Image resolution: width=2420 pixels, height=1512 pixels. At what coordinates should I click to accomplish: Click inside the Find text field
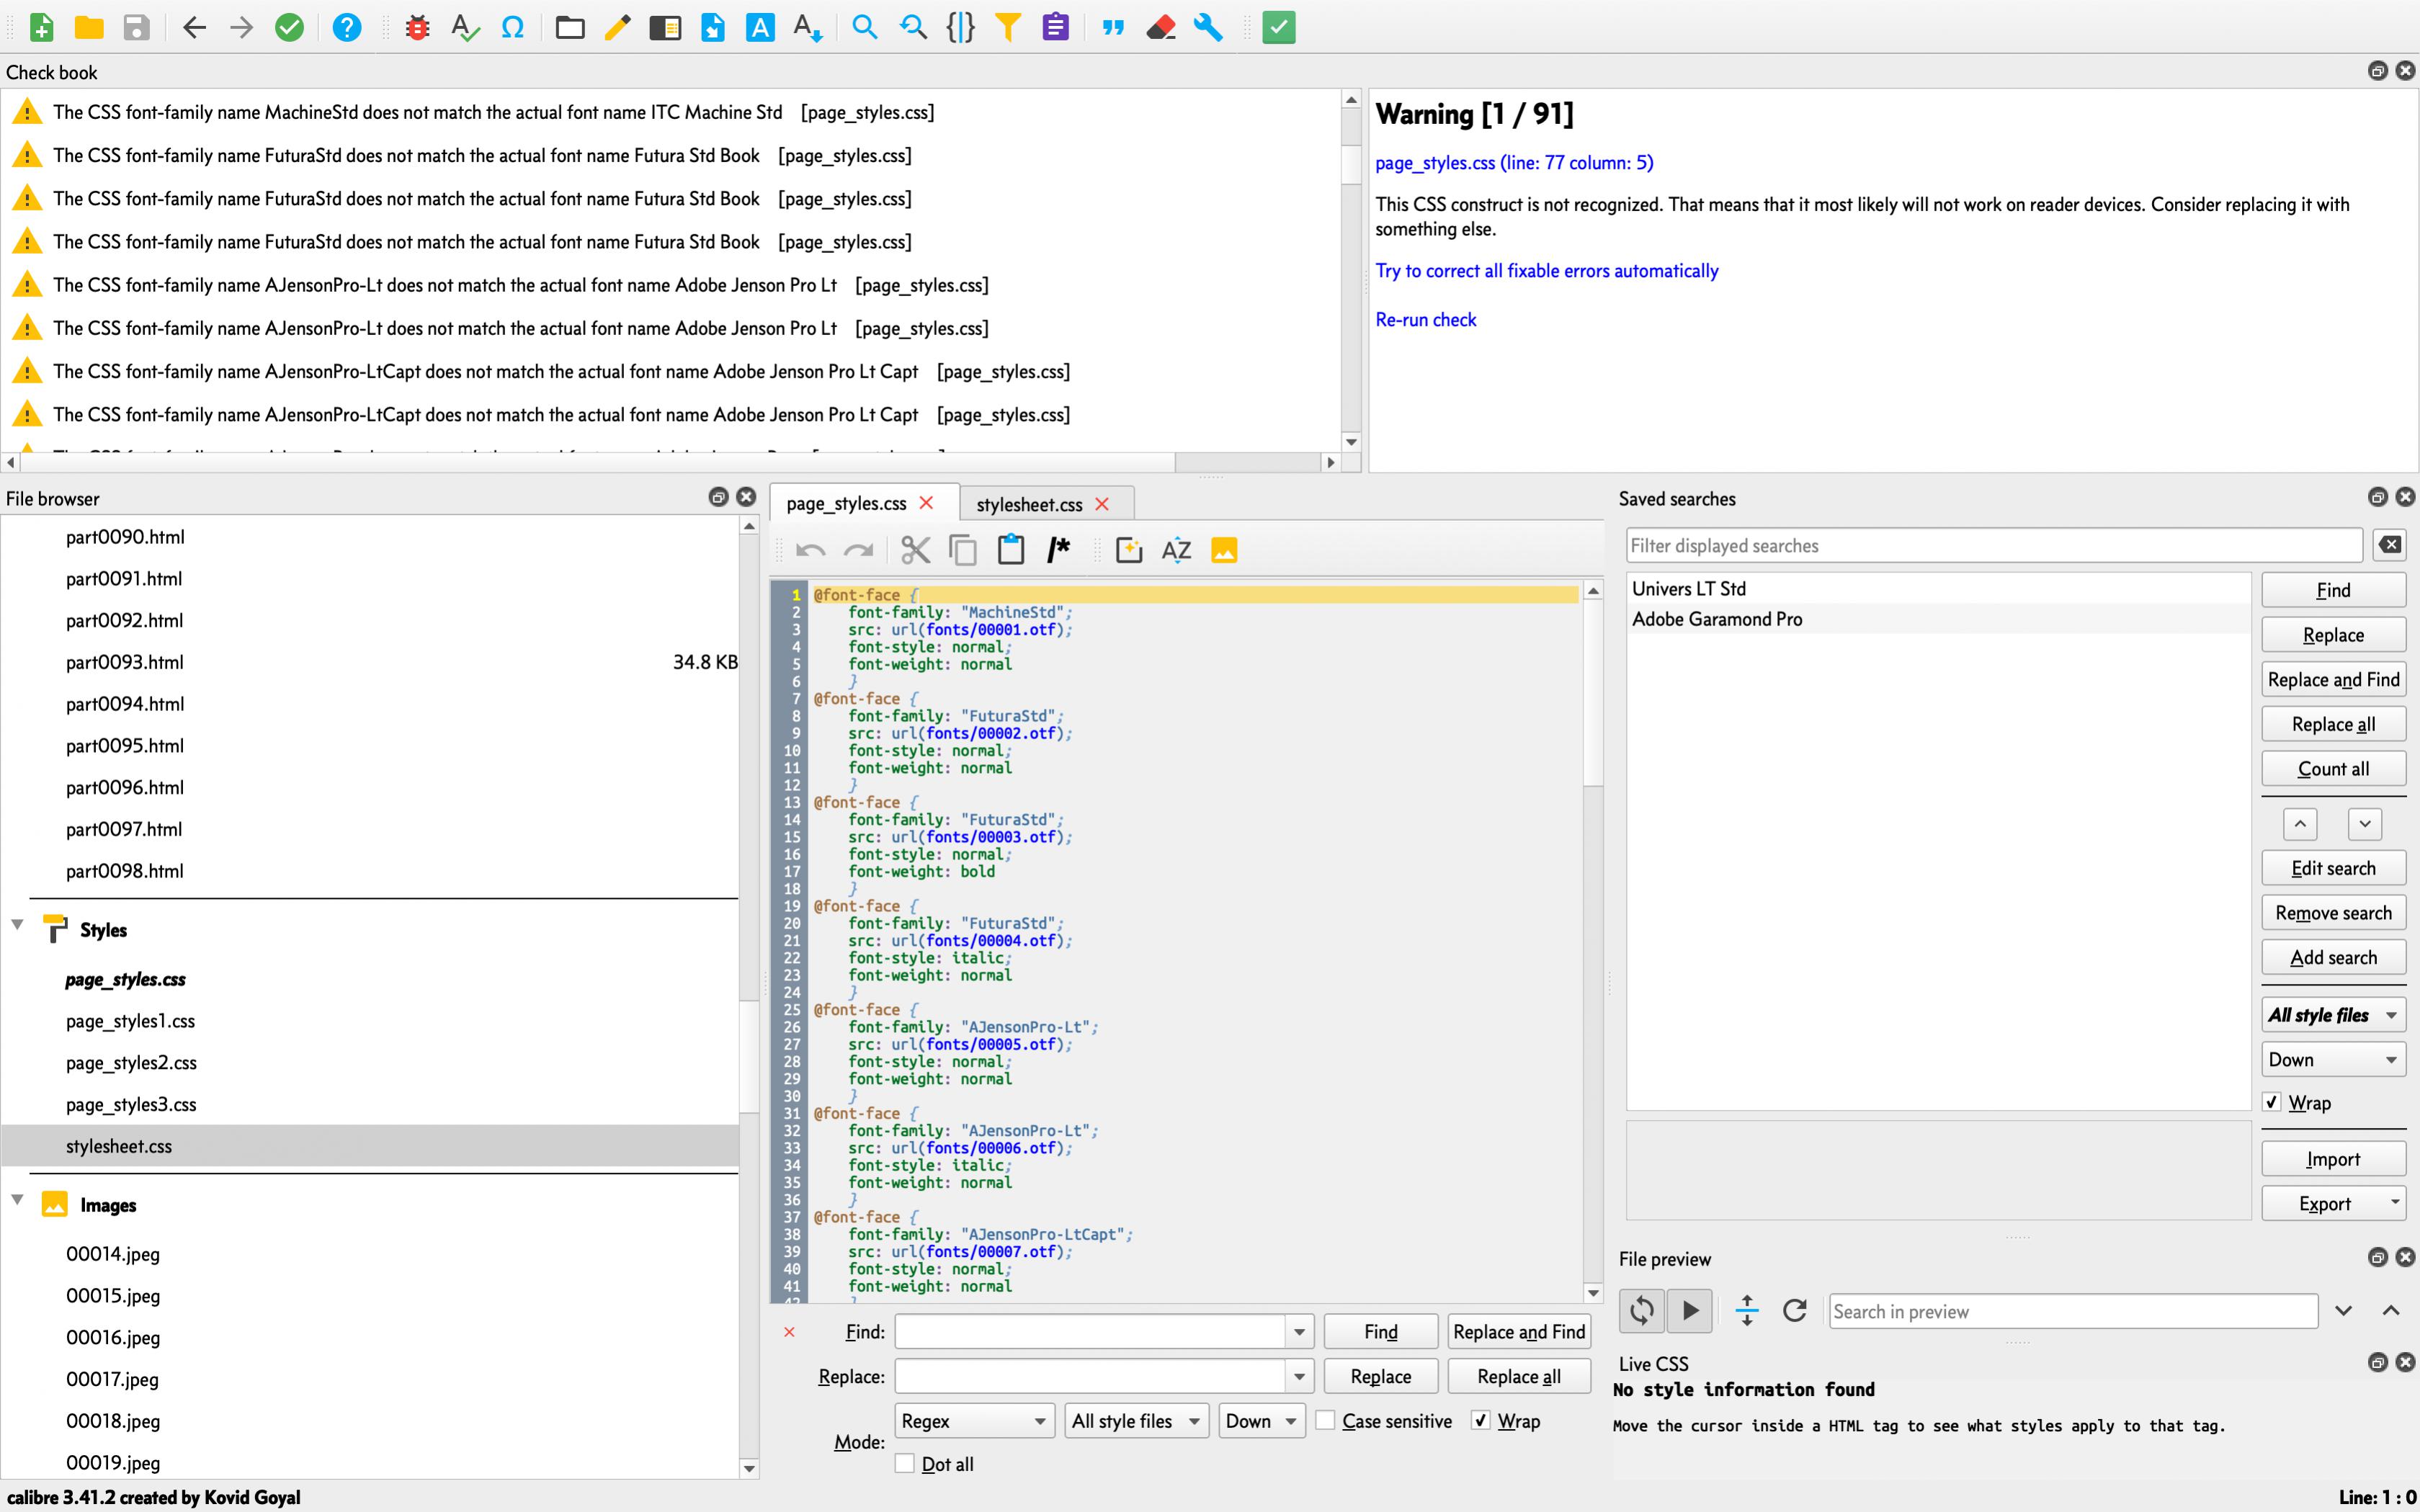point(1090,1332)
